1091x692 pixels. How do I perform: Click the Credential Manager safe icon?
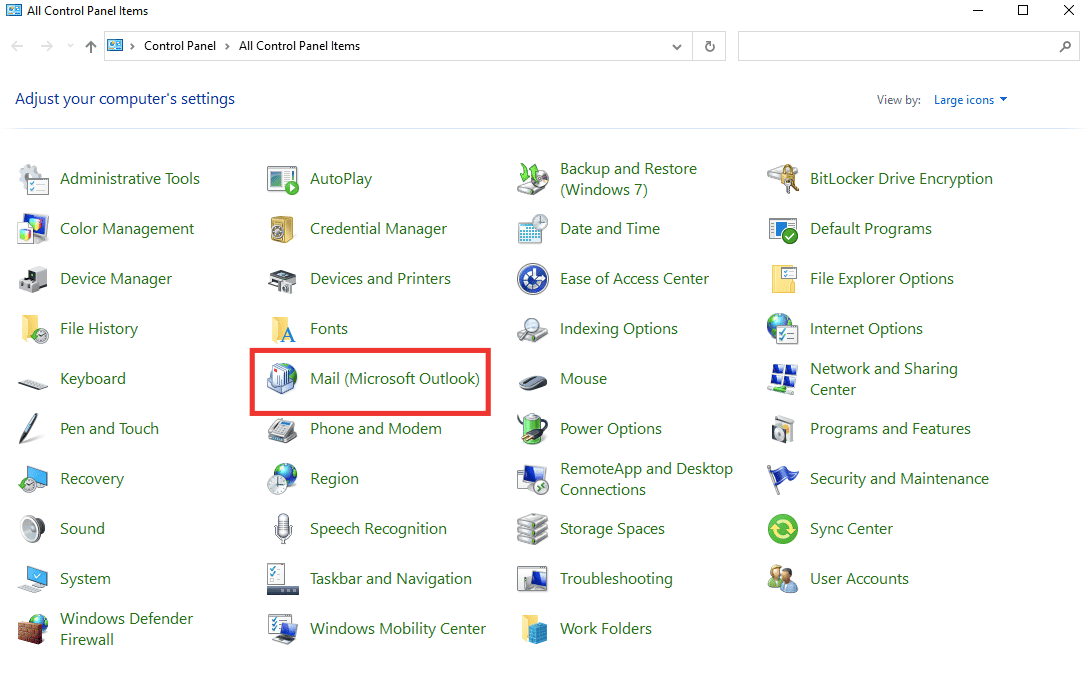[282, 230]
